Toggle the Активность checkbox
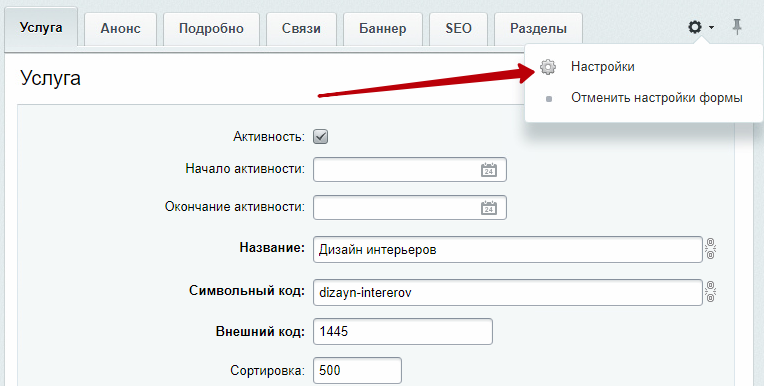The width and height of the screenshot is (764, 386). (321, 136)
